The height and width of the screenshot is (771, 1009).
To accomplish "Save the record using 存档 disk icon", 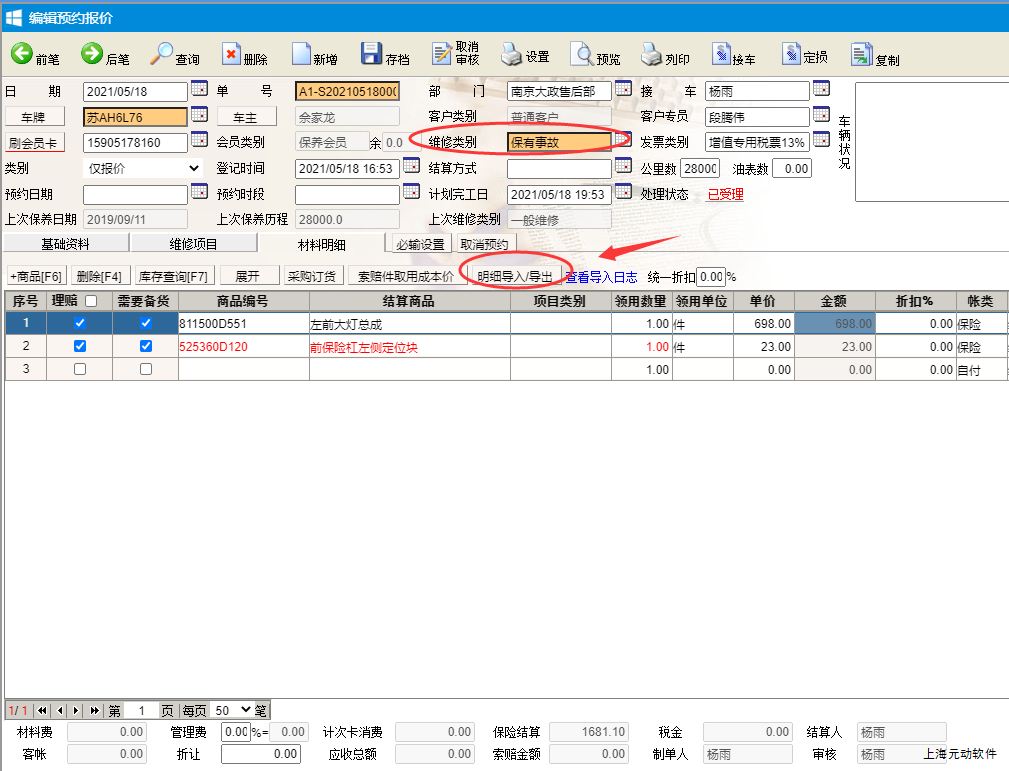I will pyautogui.click(x=371, y=55).
